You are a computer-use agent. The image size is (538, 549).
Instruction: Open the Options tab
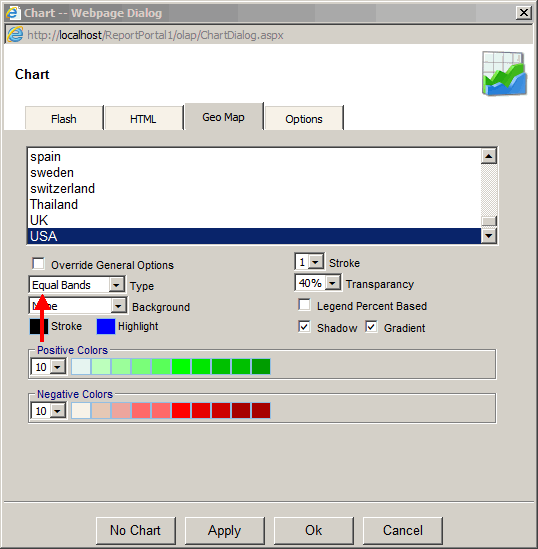click(303, 119)
